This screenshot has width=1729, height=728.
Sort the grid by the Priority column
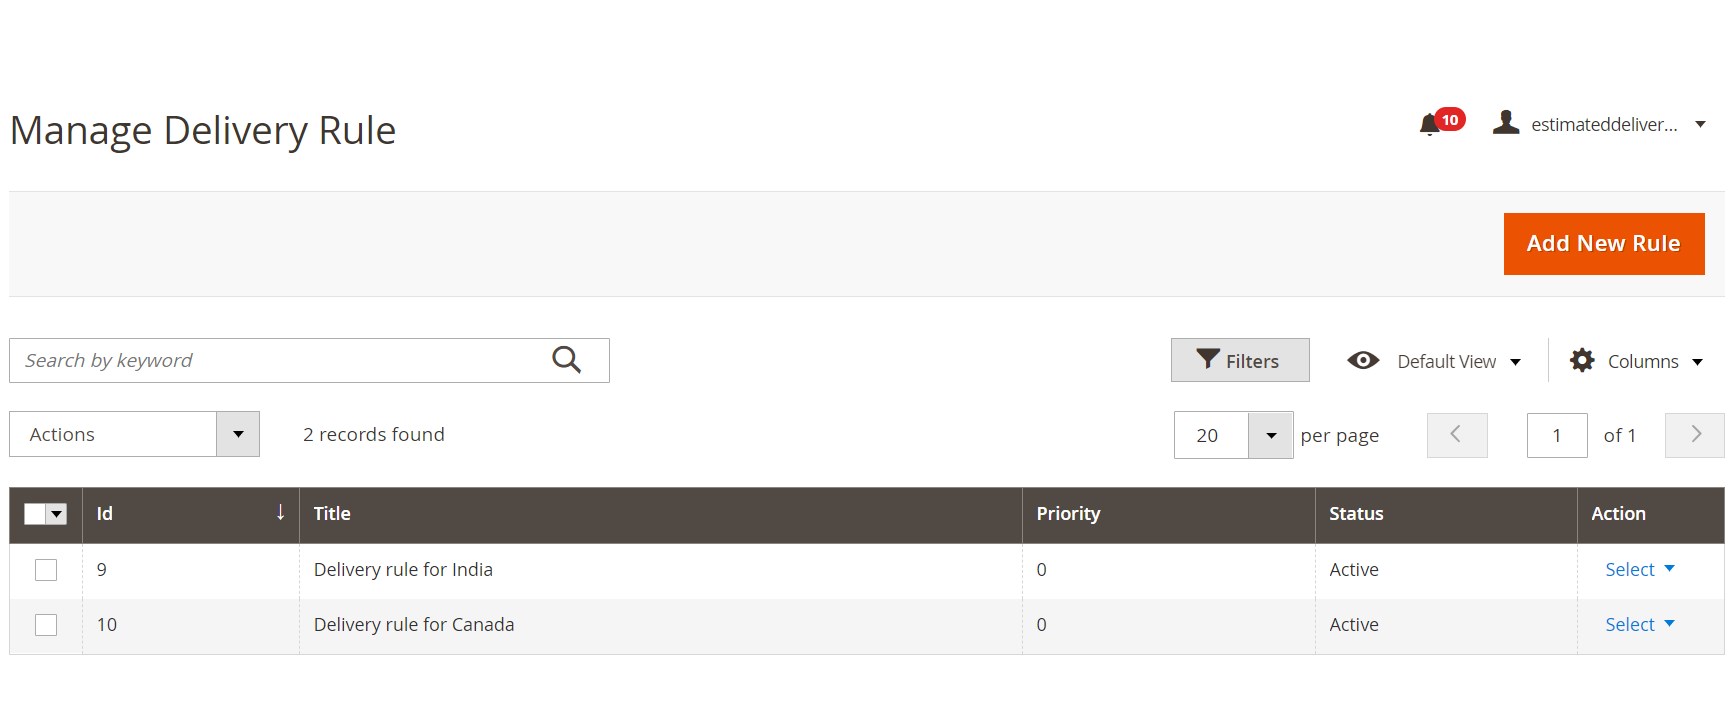1067,514
